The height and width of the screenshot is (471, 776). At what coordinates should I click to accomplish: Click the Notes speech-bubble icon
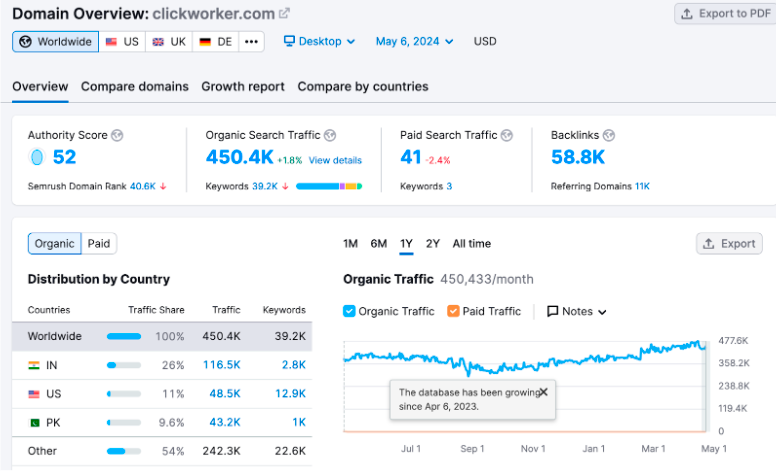552,311
